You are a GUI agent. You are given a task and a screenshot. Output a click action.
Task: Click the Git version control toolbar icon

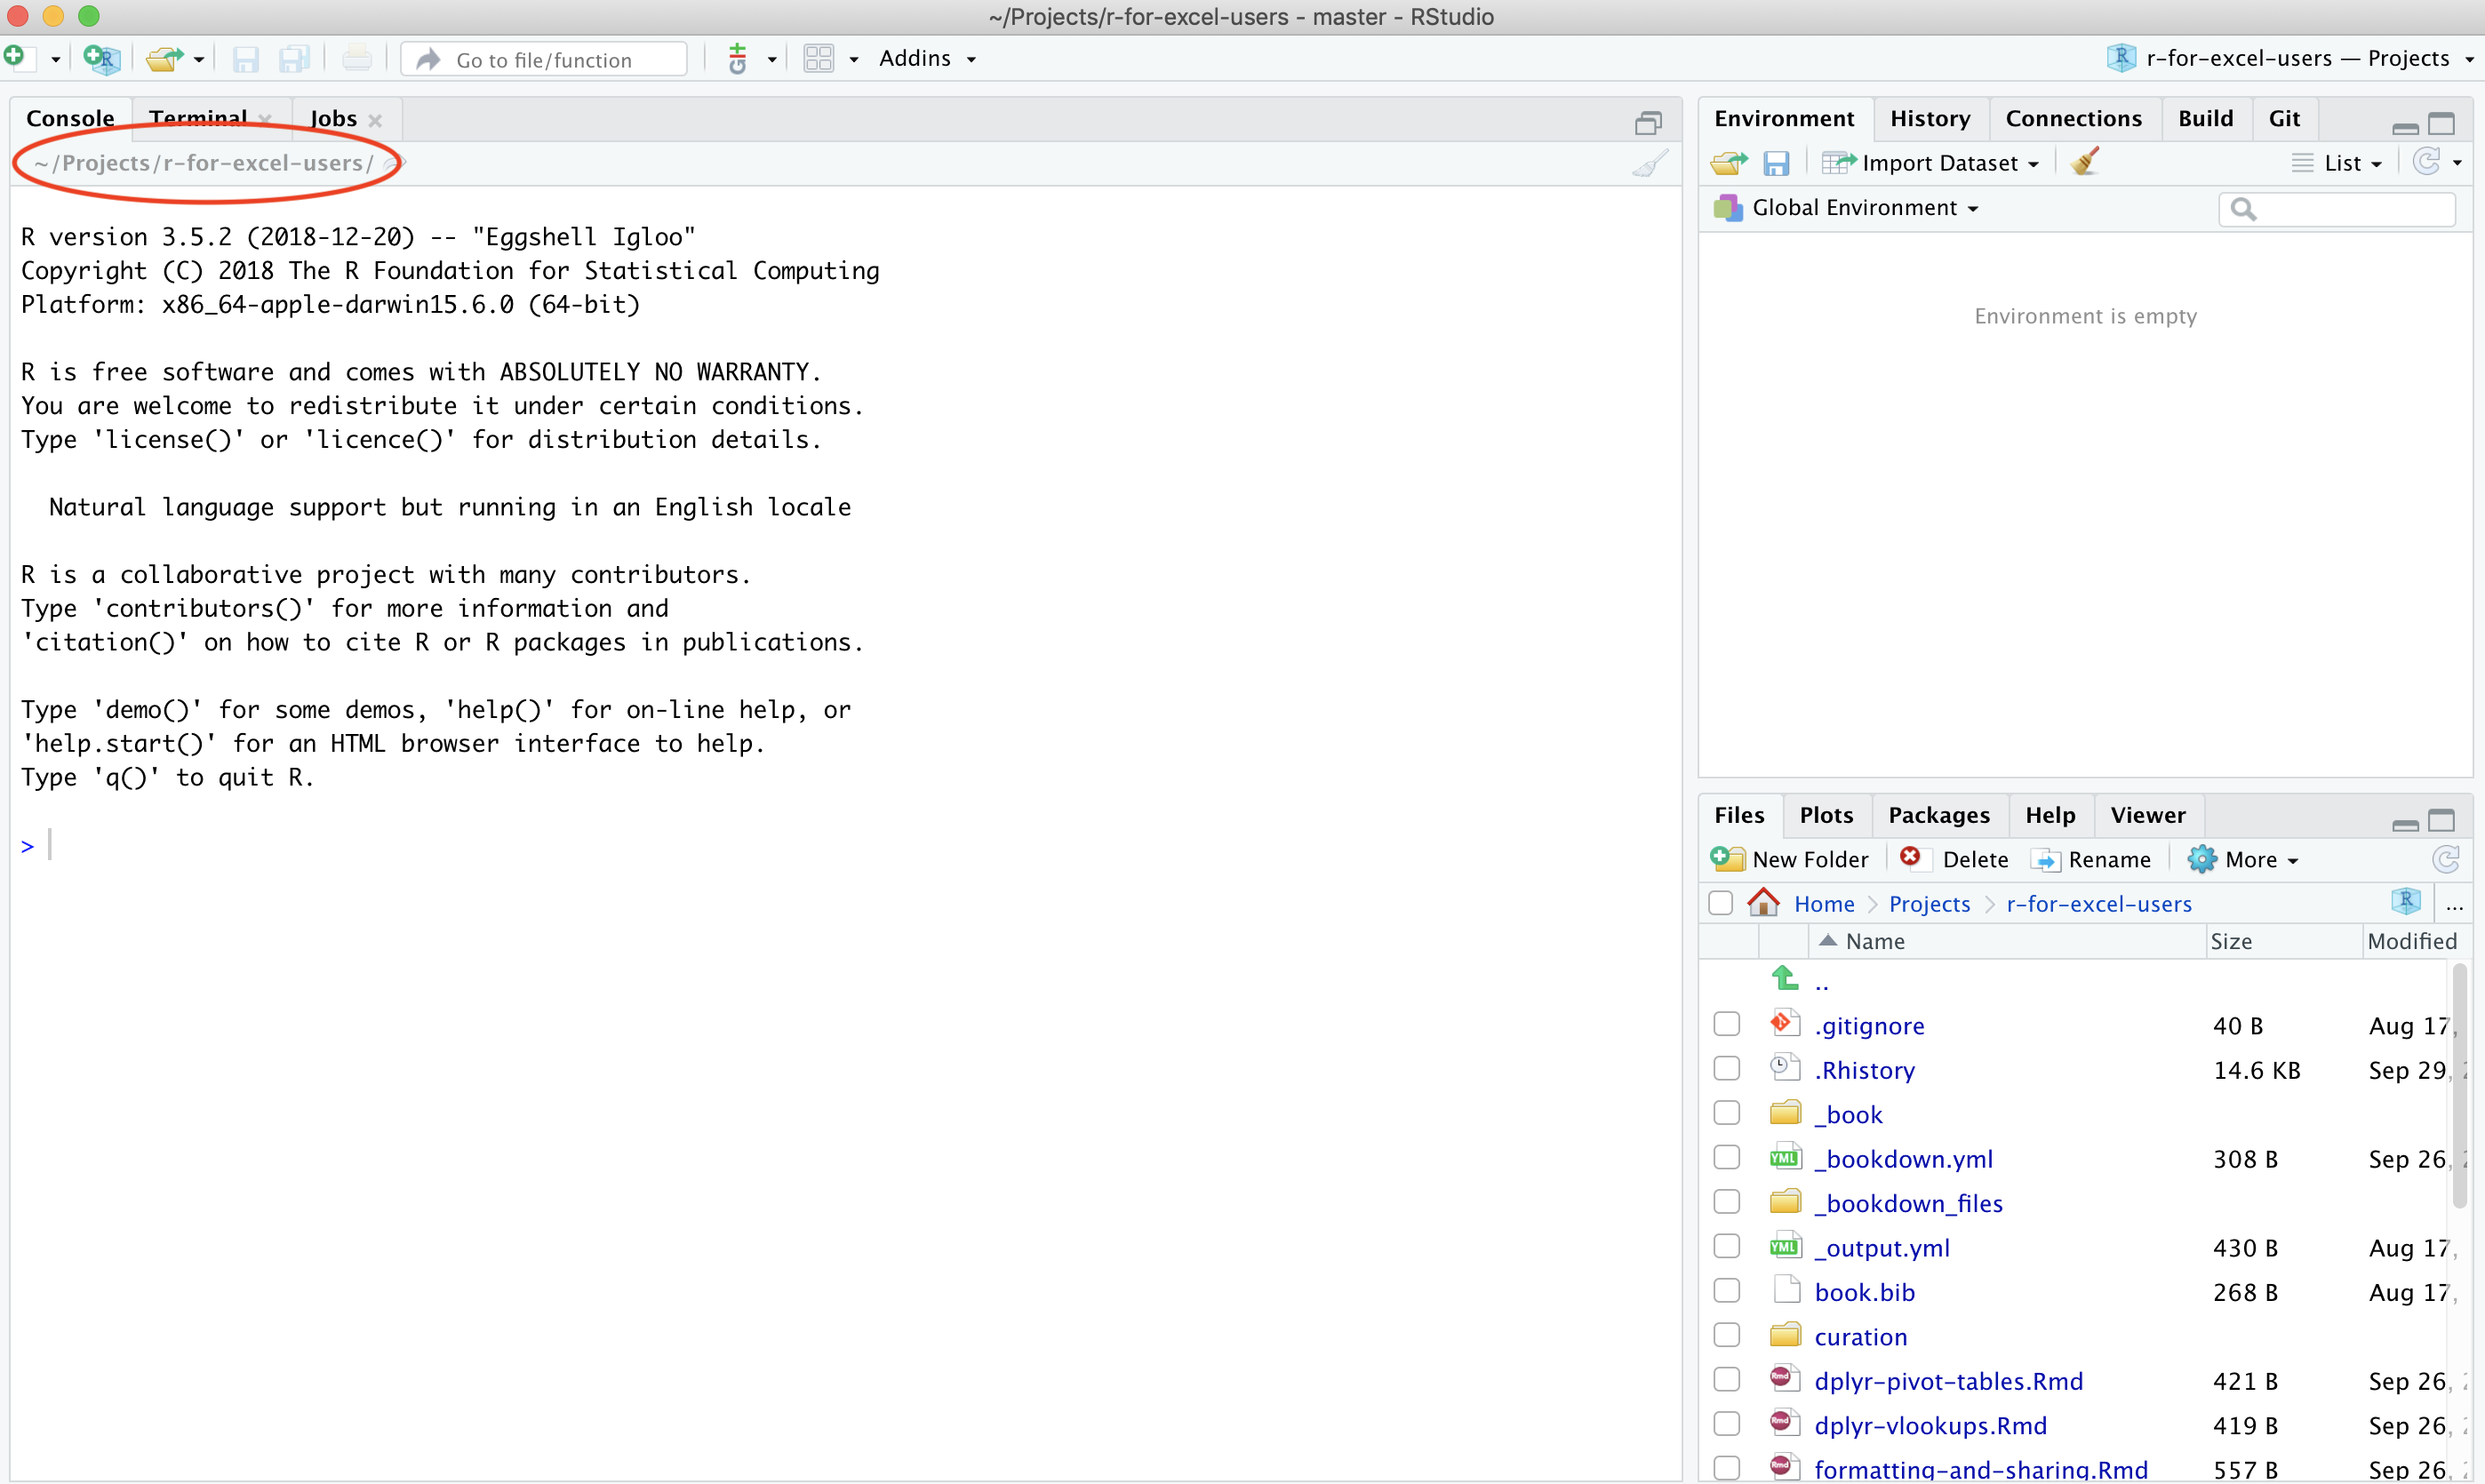pyautogui.click(x=737, y=59)
